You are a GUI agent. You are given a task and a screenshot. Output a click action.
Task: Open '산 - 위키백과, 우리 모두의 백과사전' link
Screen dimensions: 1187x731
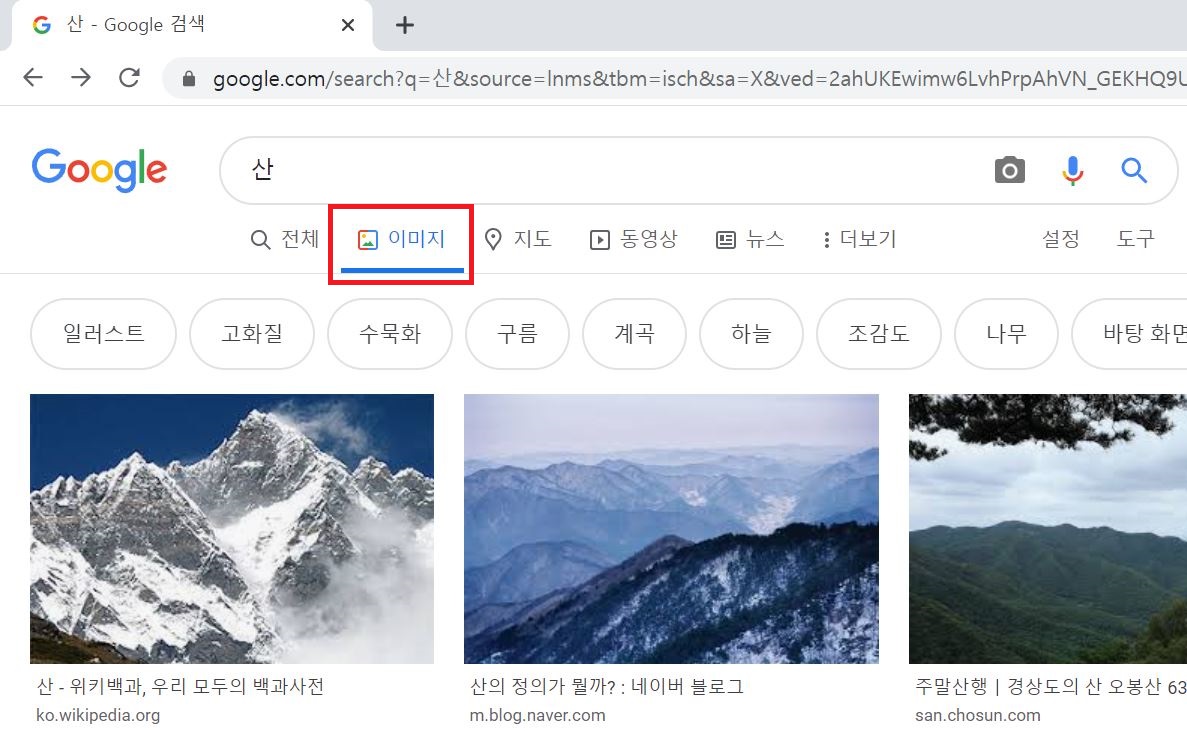pos(180,686)
